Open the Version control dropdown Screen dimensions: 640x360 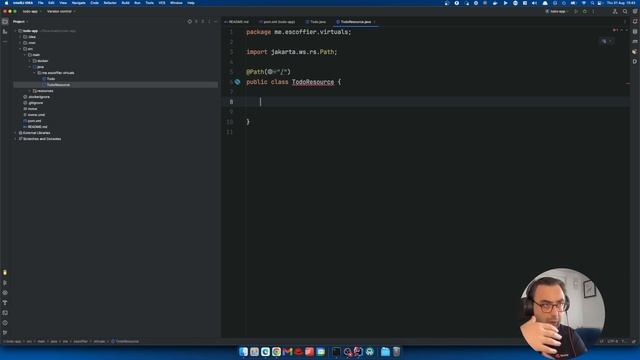pyautogui.click(x=61, y=11)
